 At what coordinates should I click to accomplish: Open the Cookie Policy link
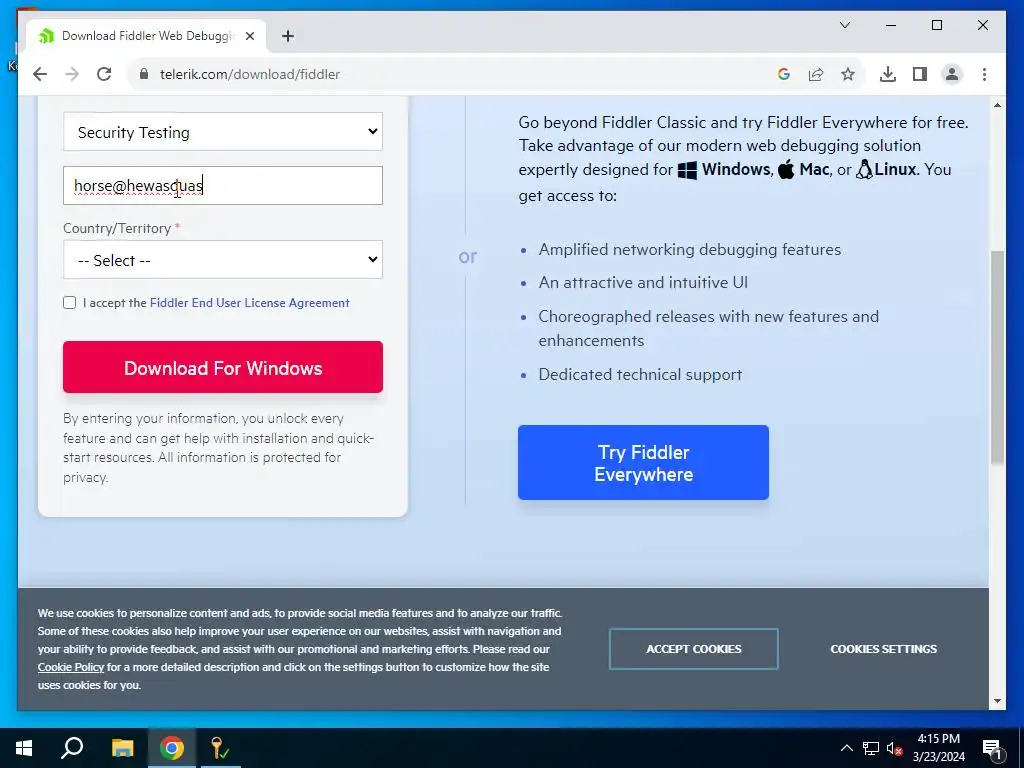(x=71, y=667)
